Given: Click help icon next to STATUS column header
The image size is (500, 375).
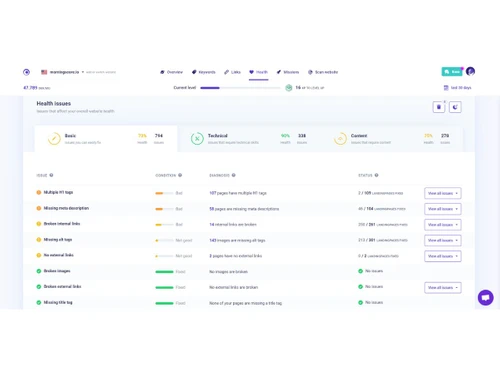Looking at the screenshot, I should point(376,175).
